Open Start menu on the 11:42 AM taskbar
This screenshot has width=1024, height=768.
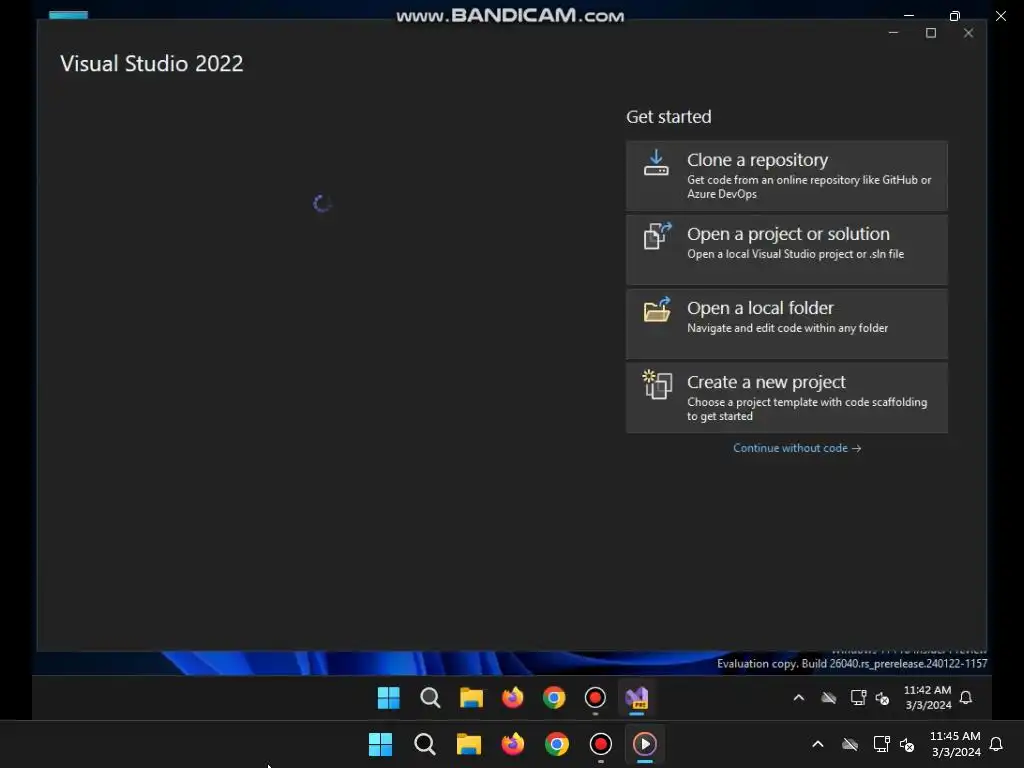tap(389, 697)
